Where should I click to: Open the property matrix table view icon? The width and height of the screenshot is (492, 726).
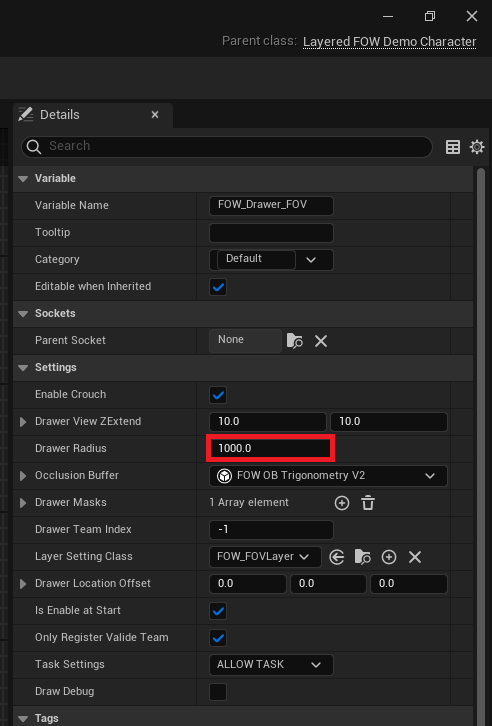(x=452, y=147)
